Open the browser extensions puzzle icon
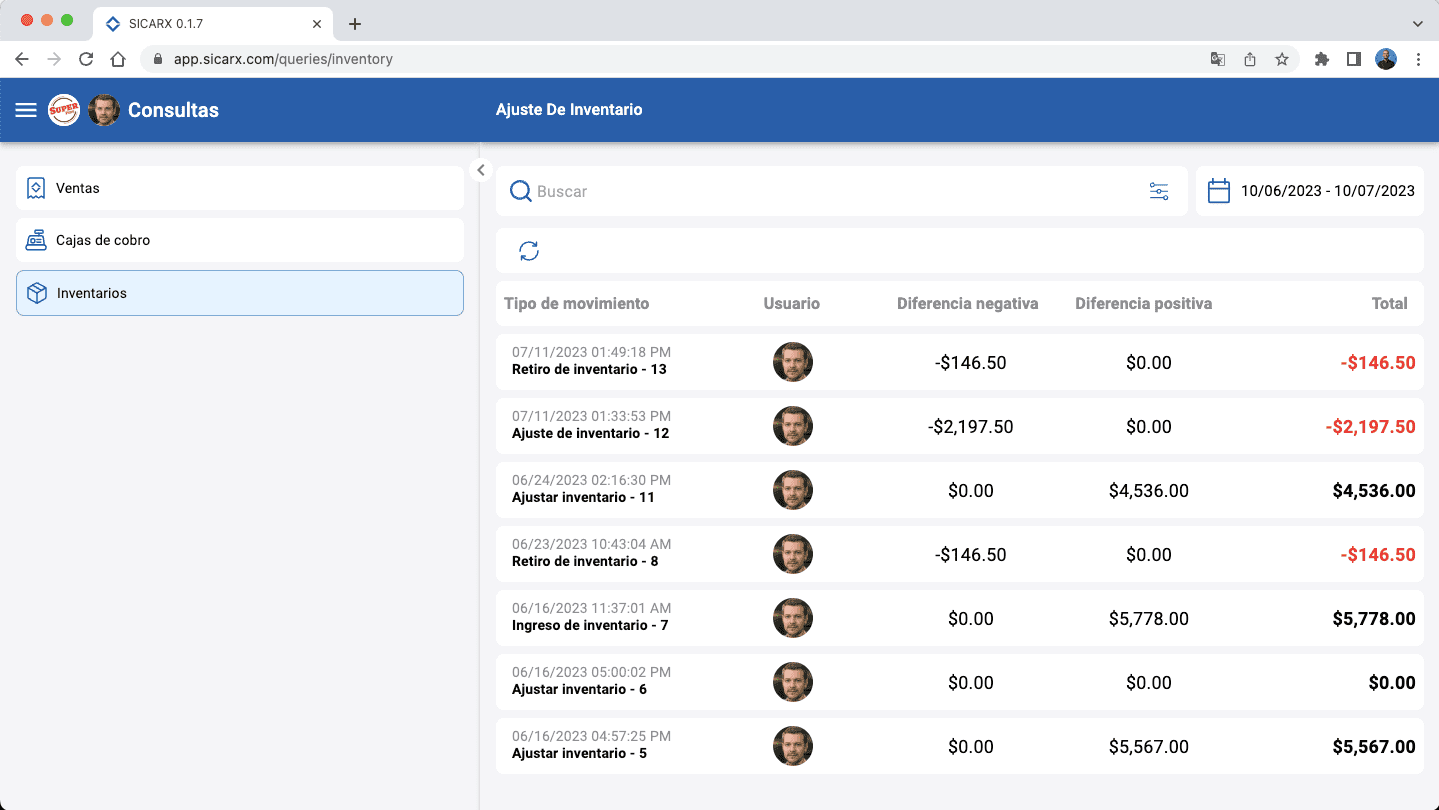 tap(1321, 59)
